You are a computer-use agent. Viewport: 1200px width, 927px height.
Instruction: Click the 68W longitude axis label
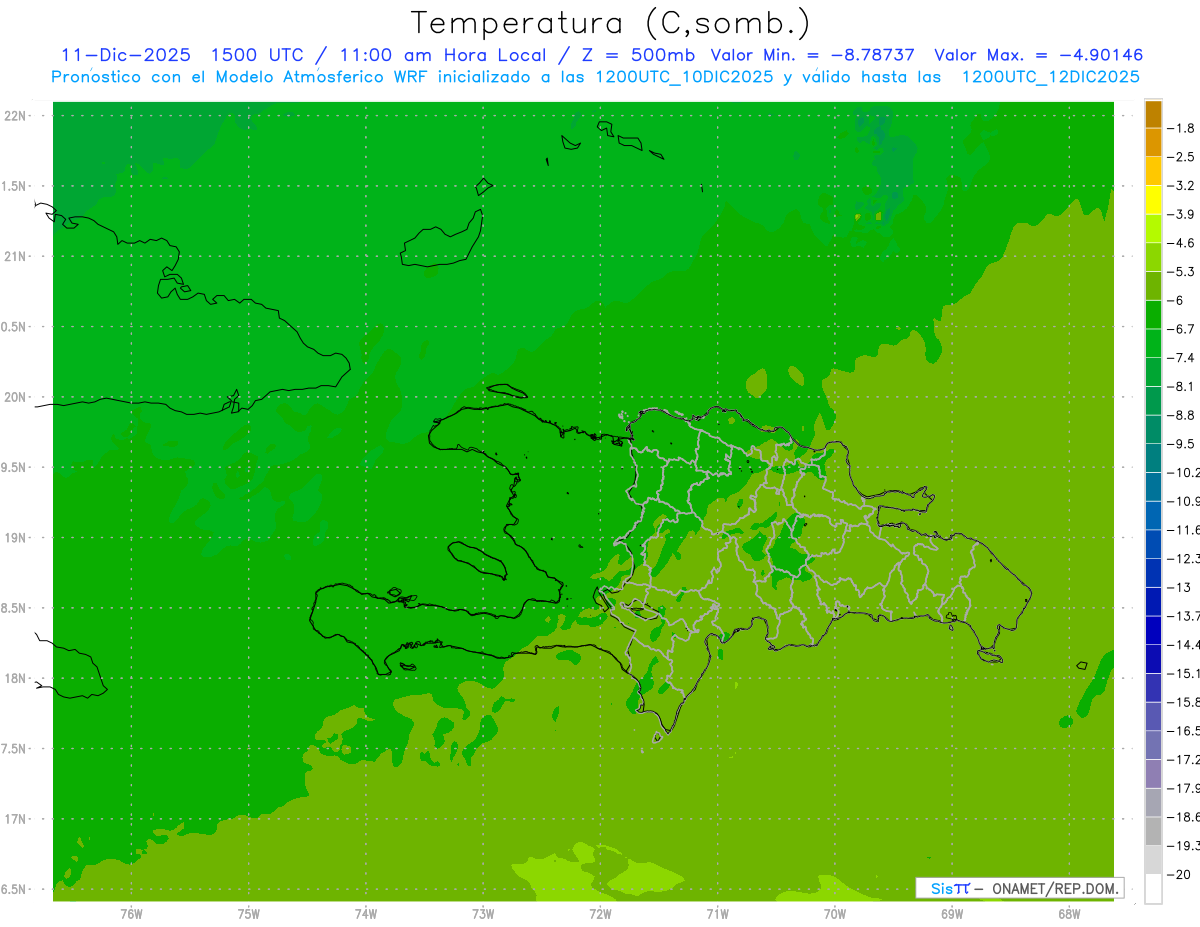coord(1068,914)
